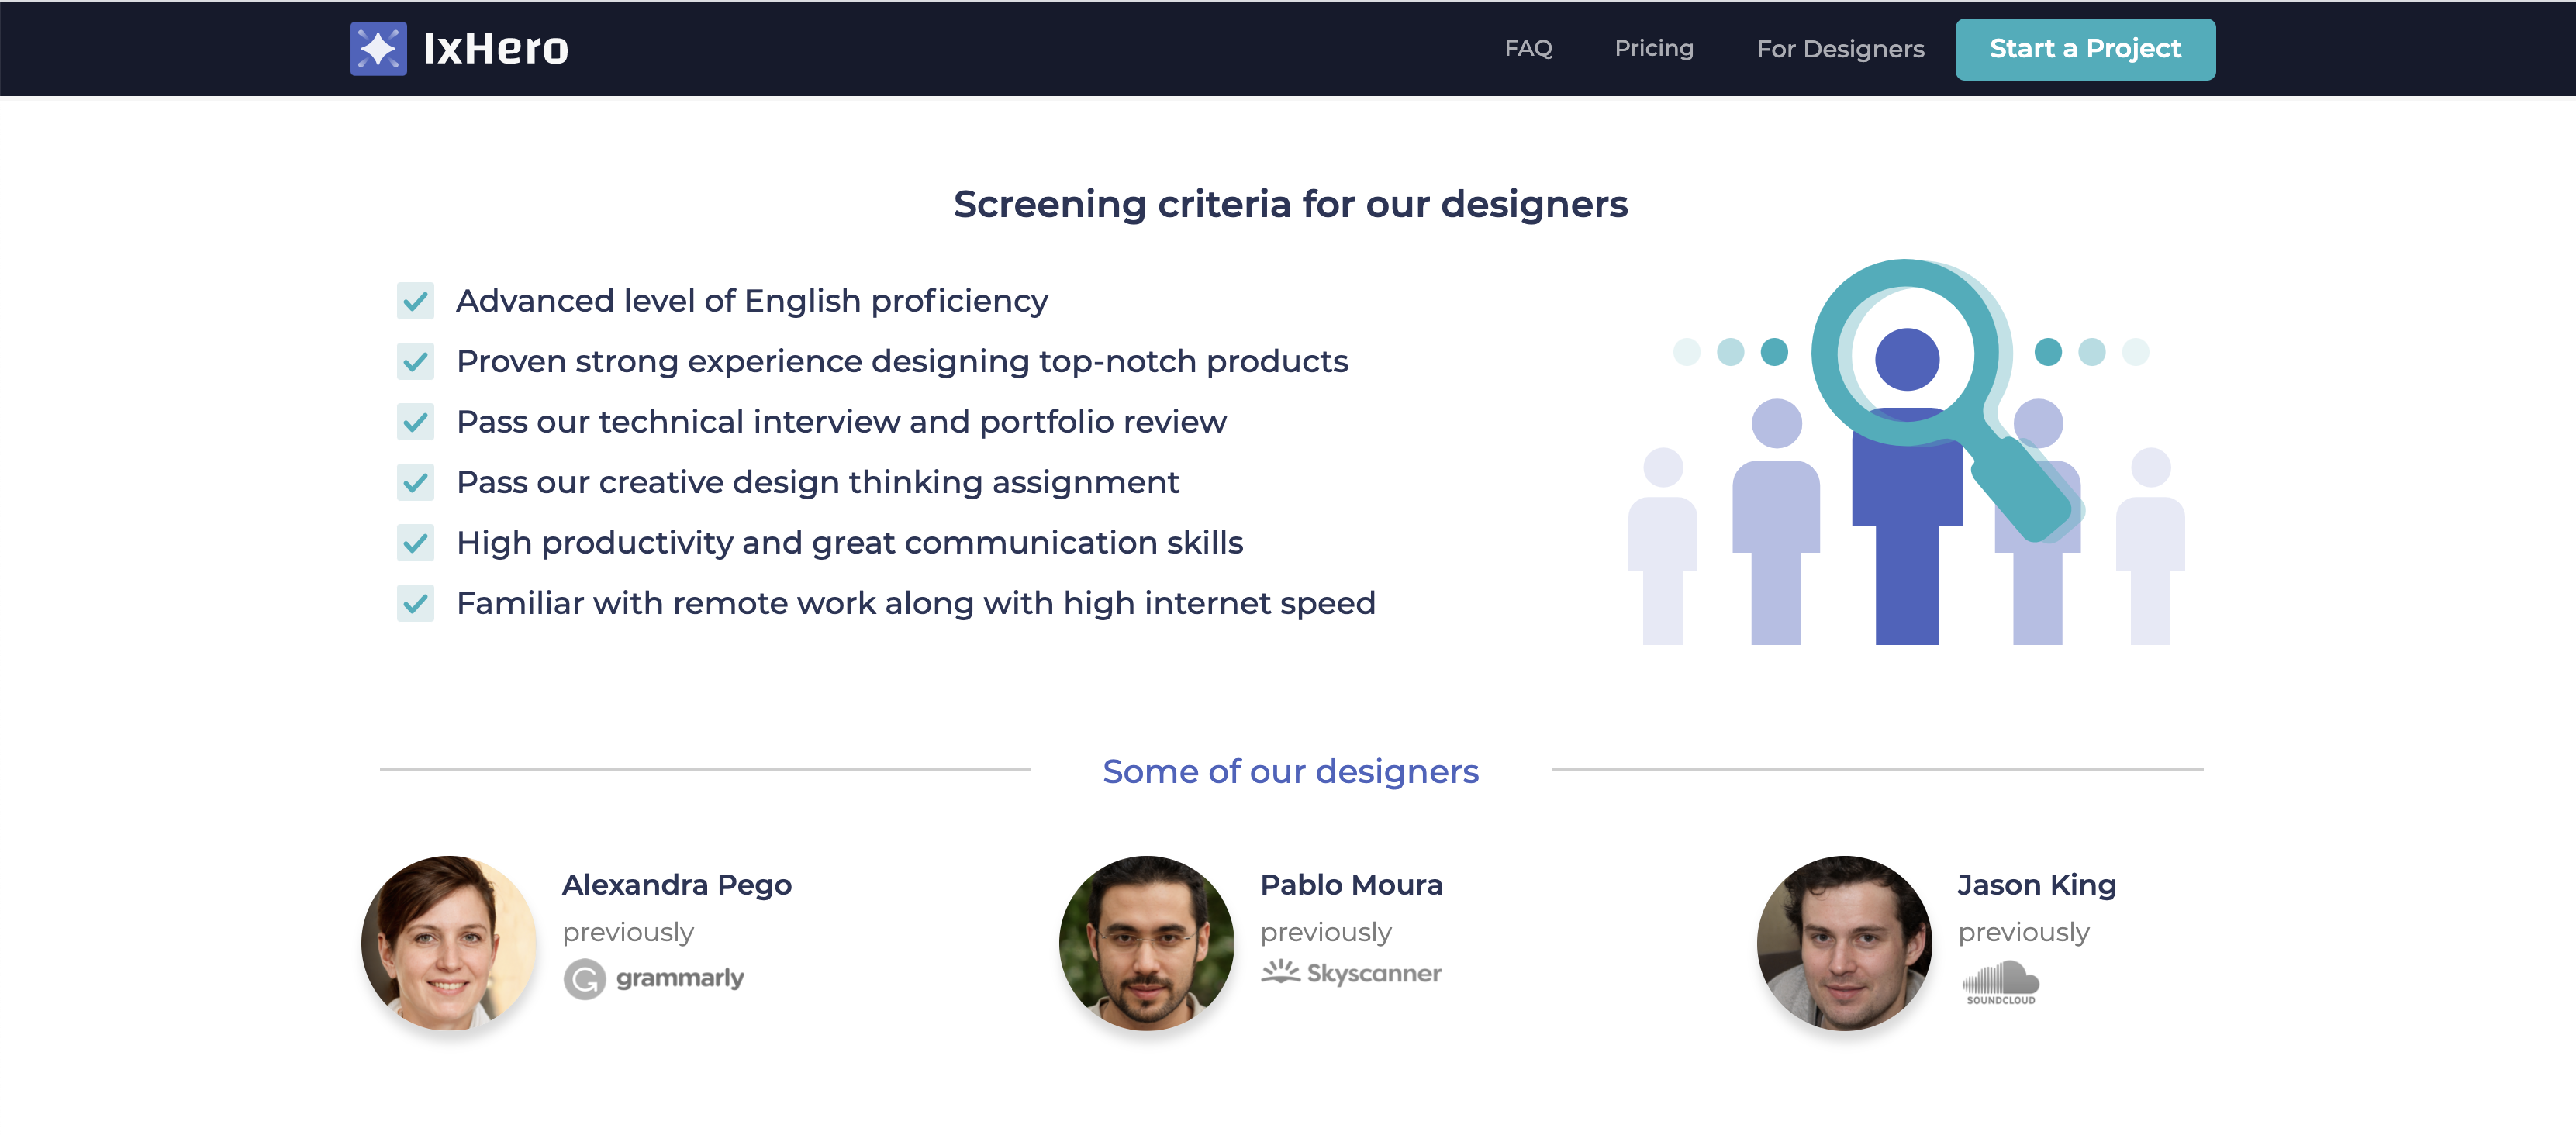Click the Grammarly logo icon
This screenshot has height=1135, width=2576.
(x=585, y=978)
